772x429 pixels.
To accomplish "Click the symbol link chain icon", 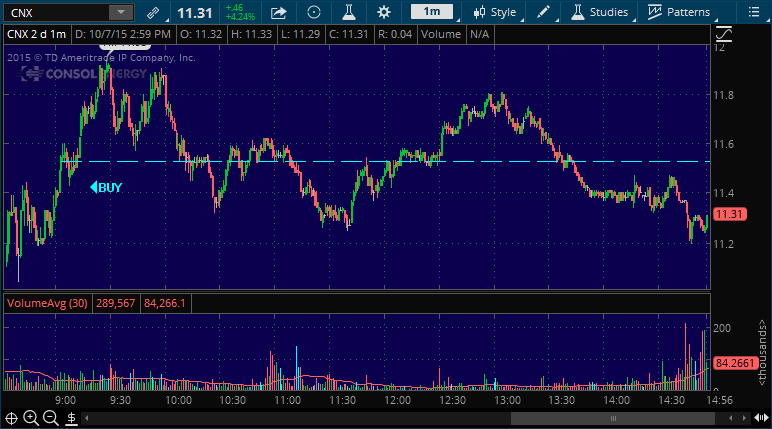I will pyautogui.click(x=153, y=13).
